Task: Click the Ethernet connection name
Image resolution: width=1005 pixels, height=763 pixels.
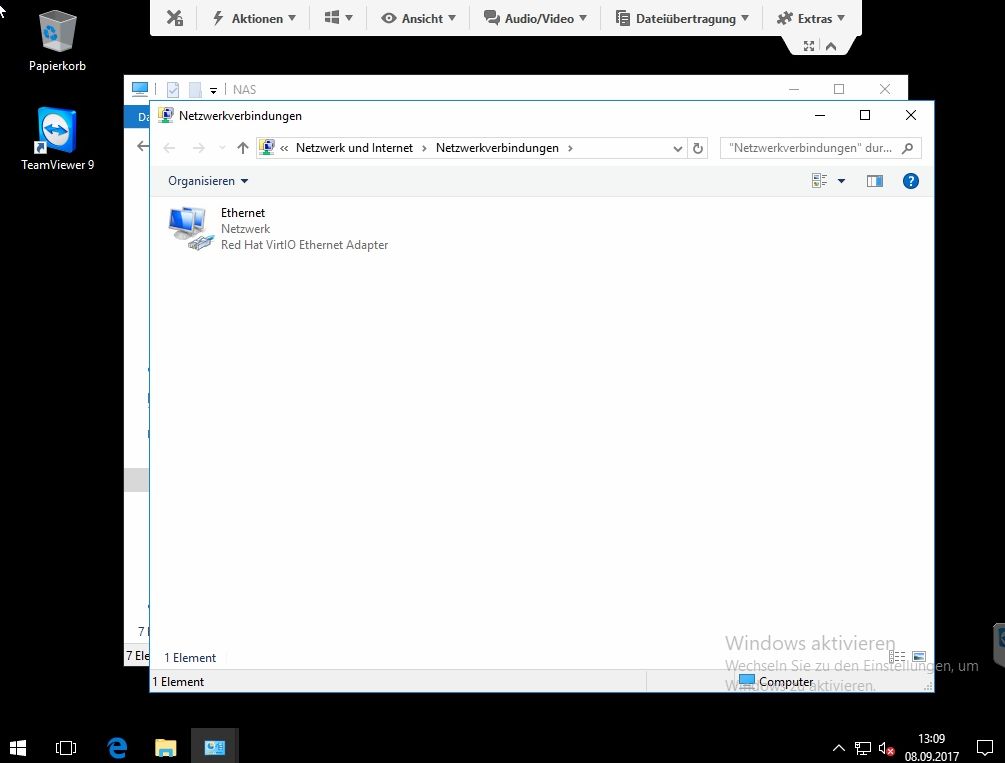Action: 243,213
